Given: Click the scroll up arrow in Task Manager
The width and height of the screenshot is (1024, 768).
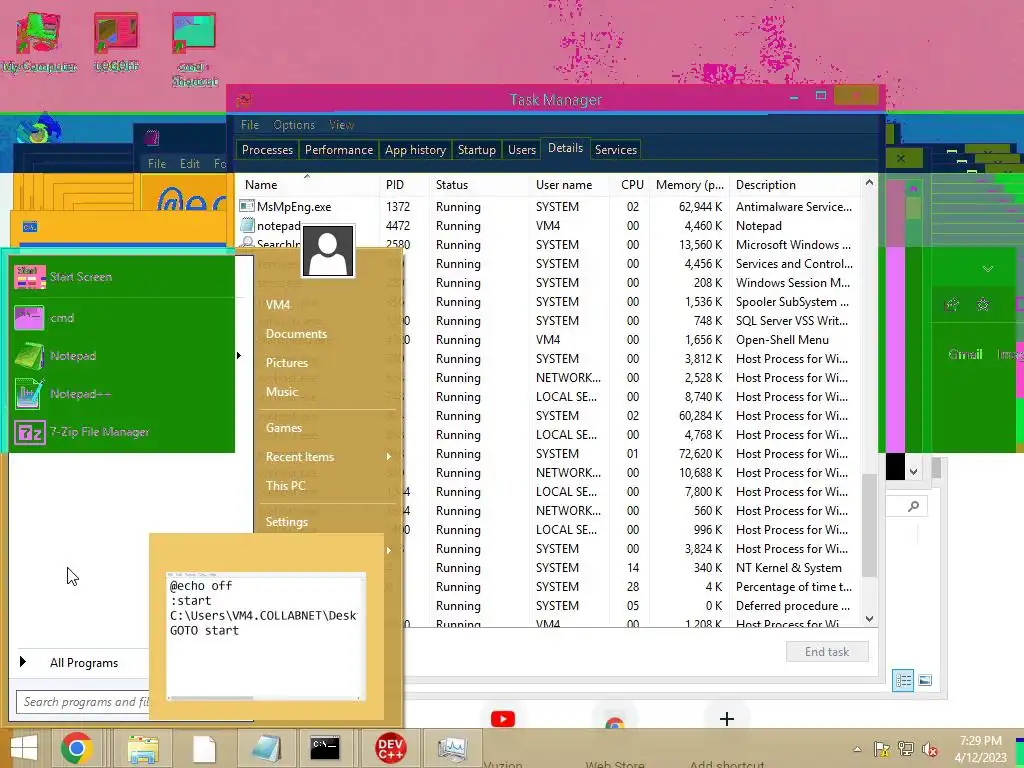Looking at the screenshot, I should pos(869,183).
